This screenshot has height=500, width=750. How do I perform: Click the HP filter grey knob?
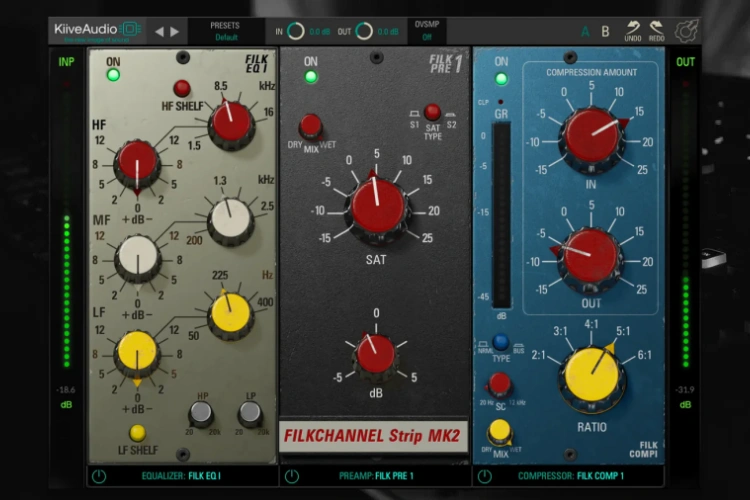click(x=201, y=412)
